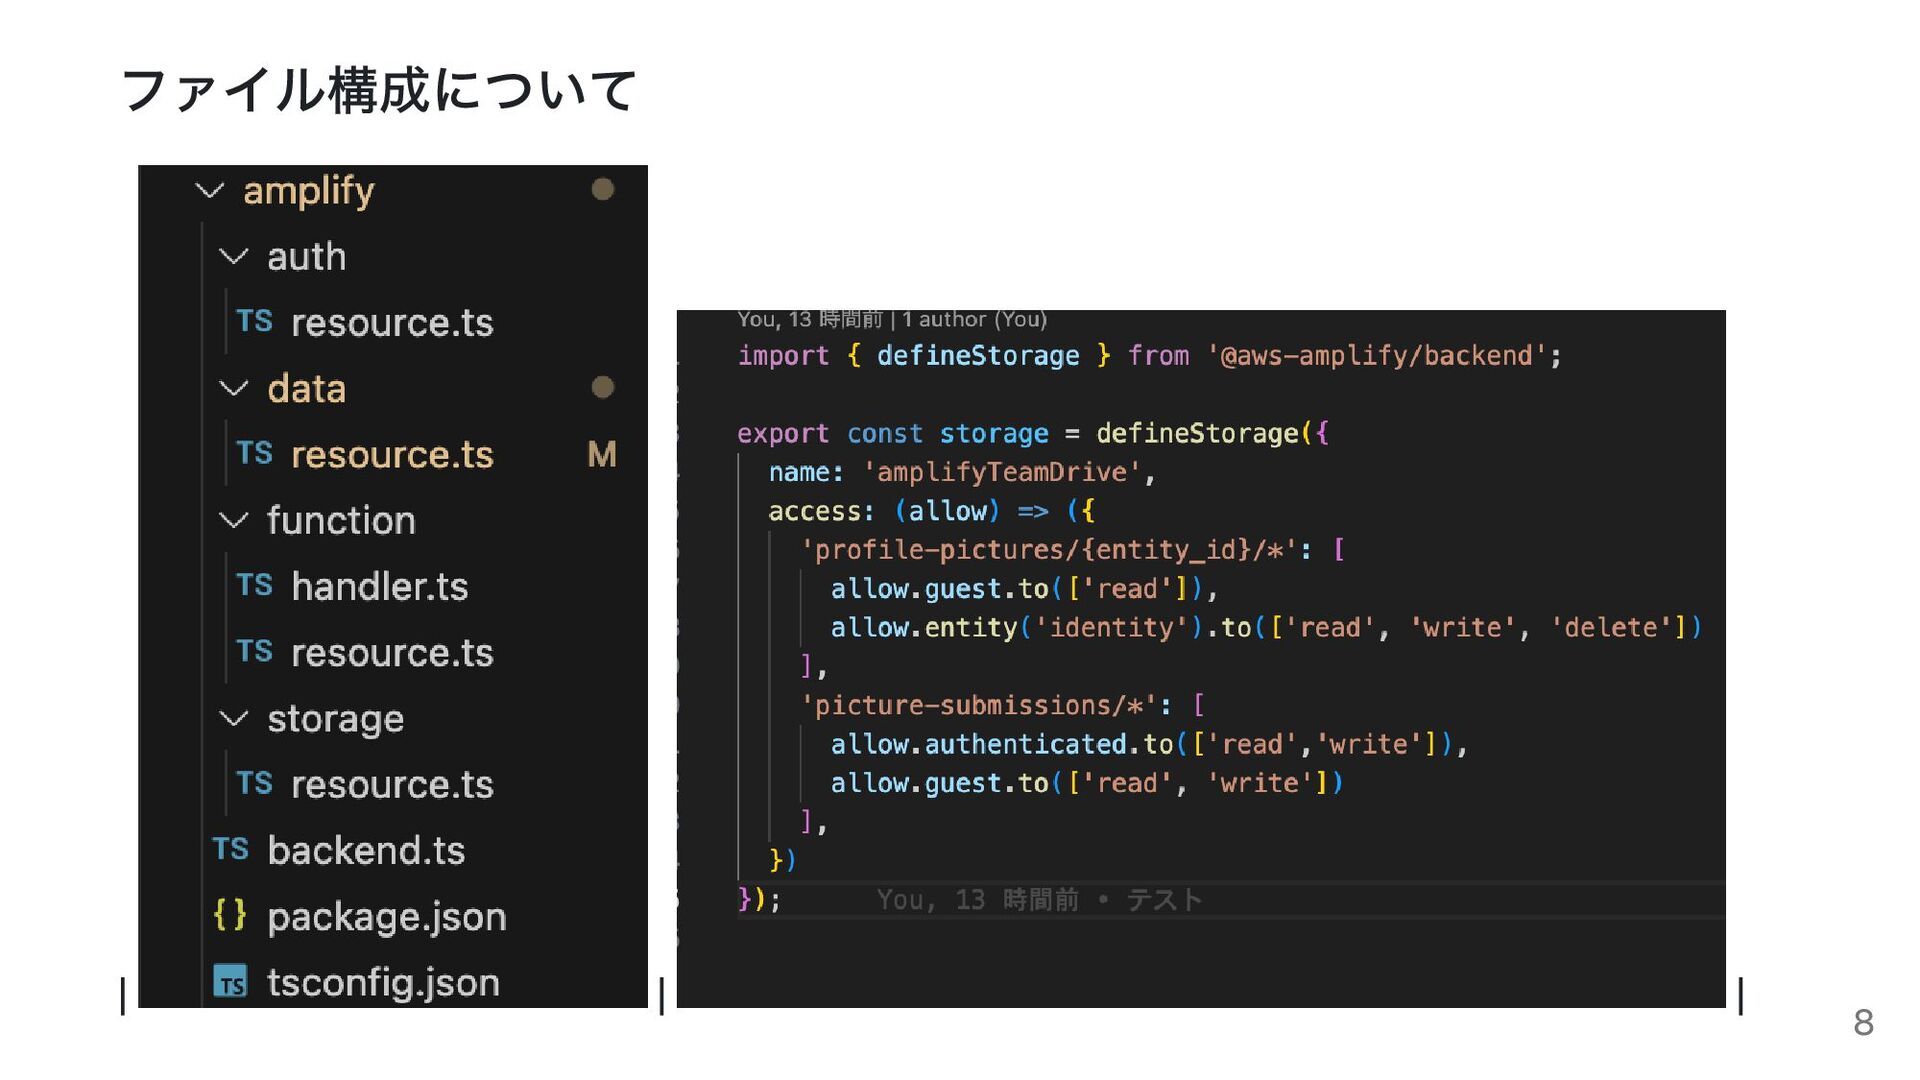Image resolution: width=1920 pixels, height=1080 pixels.
Task: Open resource.ts under function
Action: click(x=392, y=653)
